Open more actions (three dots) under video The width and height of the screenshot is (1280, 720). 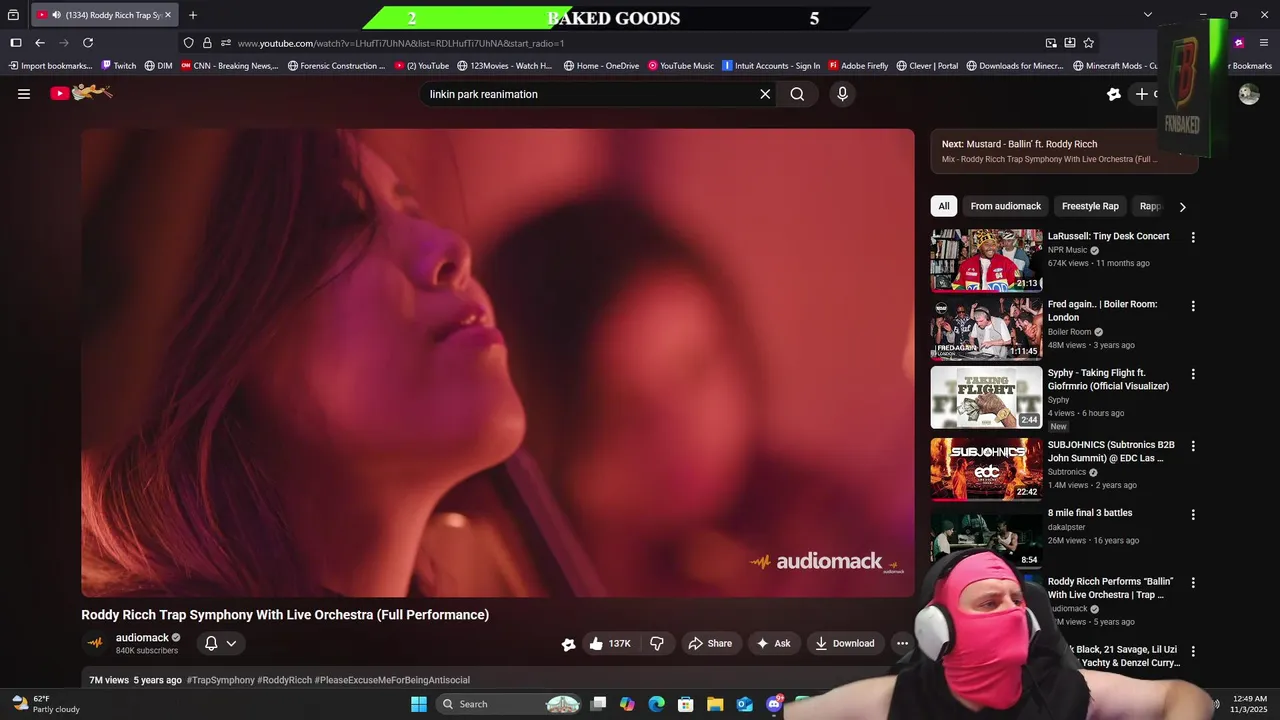902,643
